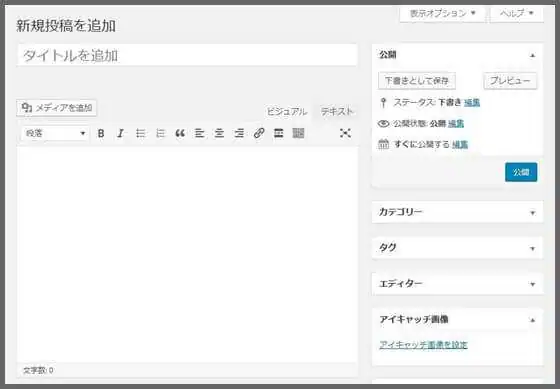Click アイキャッチ画像を設定 link

[x=423, y=345]
